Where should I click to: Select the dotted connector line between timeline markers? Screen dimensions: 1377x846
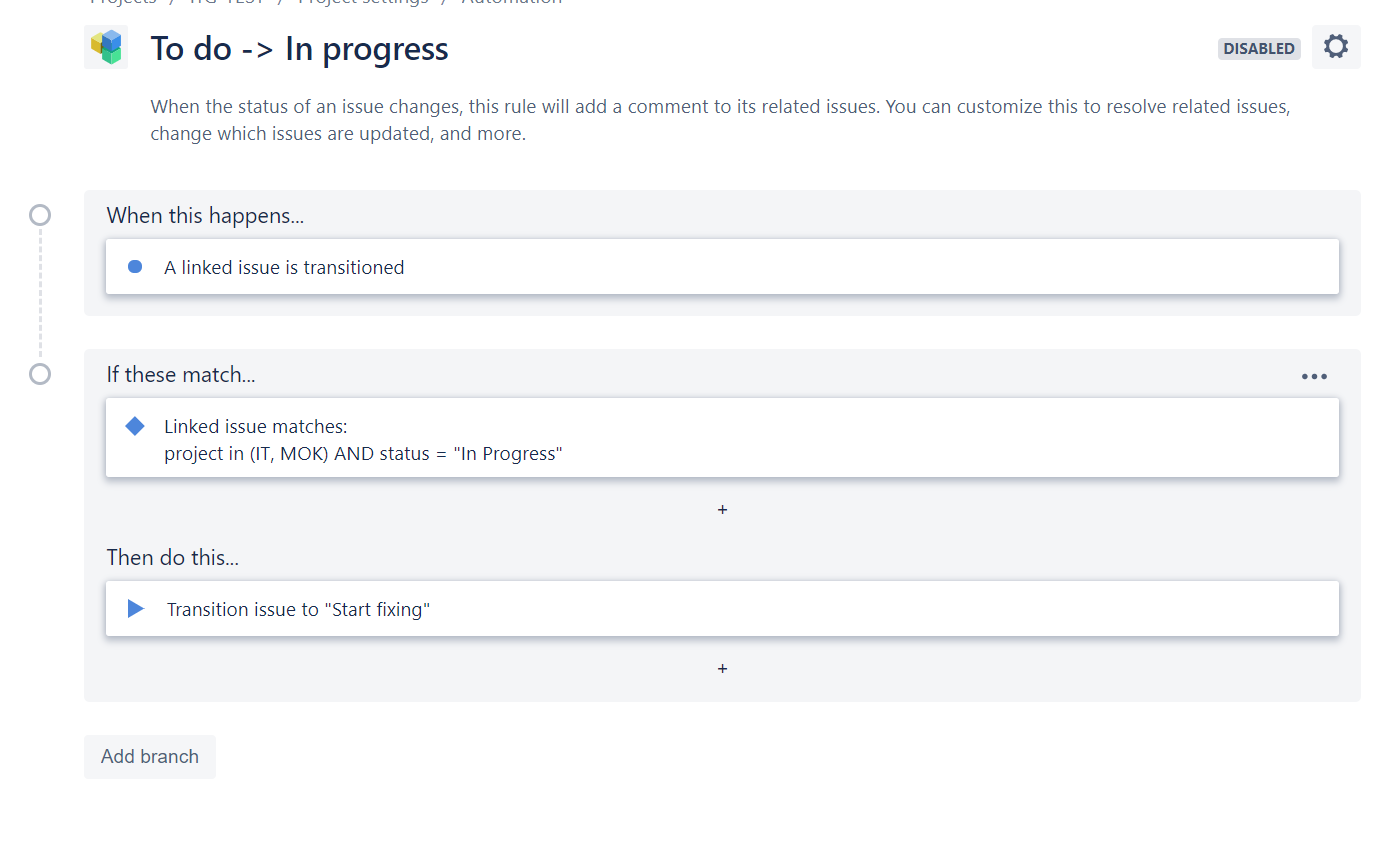pyautogui.click(x=40, y=295)
